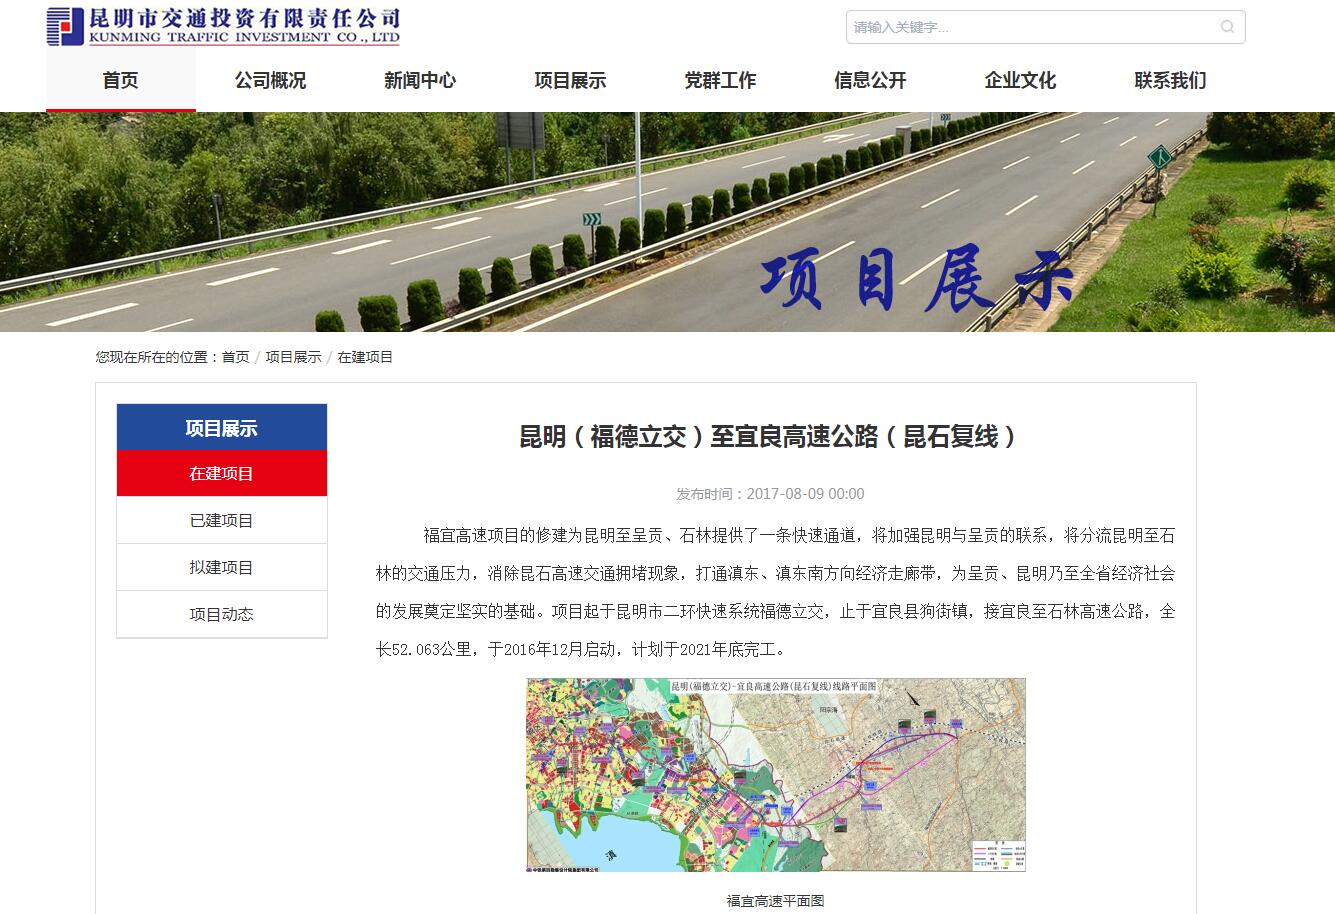The height and width of the screenshot is (914, 1335).
Task: Click the 在建项目 breadcrumb link
Action: (365, 357)
